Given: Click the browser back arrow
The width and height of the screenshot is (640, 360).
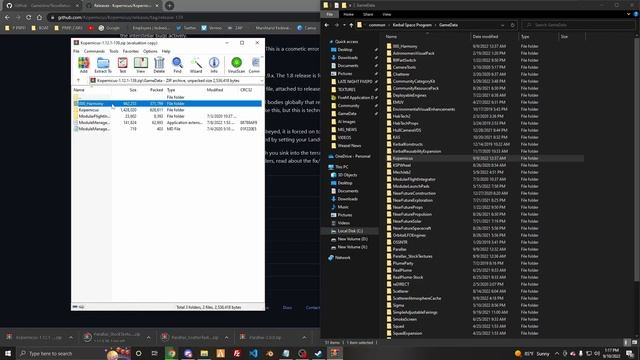Looking at the screenshot, I should [7, 17].
